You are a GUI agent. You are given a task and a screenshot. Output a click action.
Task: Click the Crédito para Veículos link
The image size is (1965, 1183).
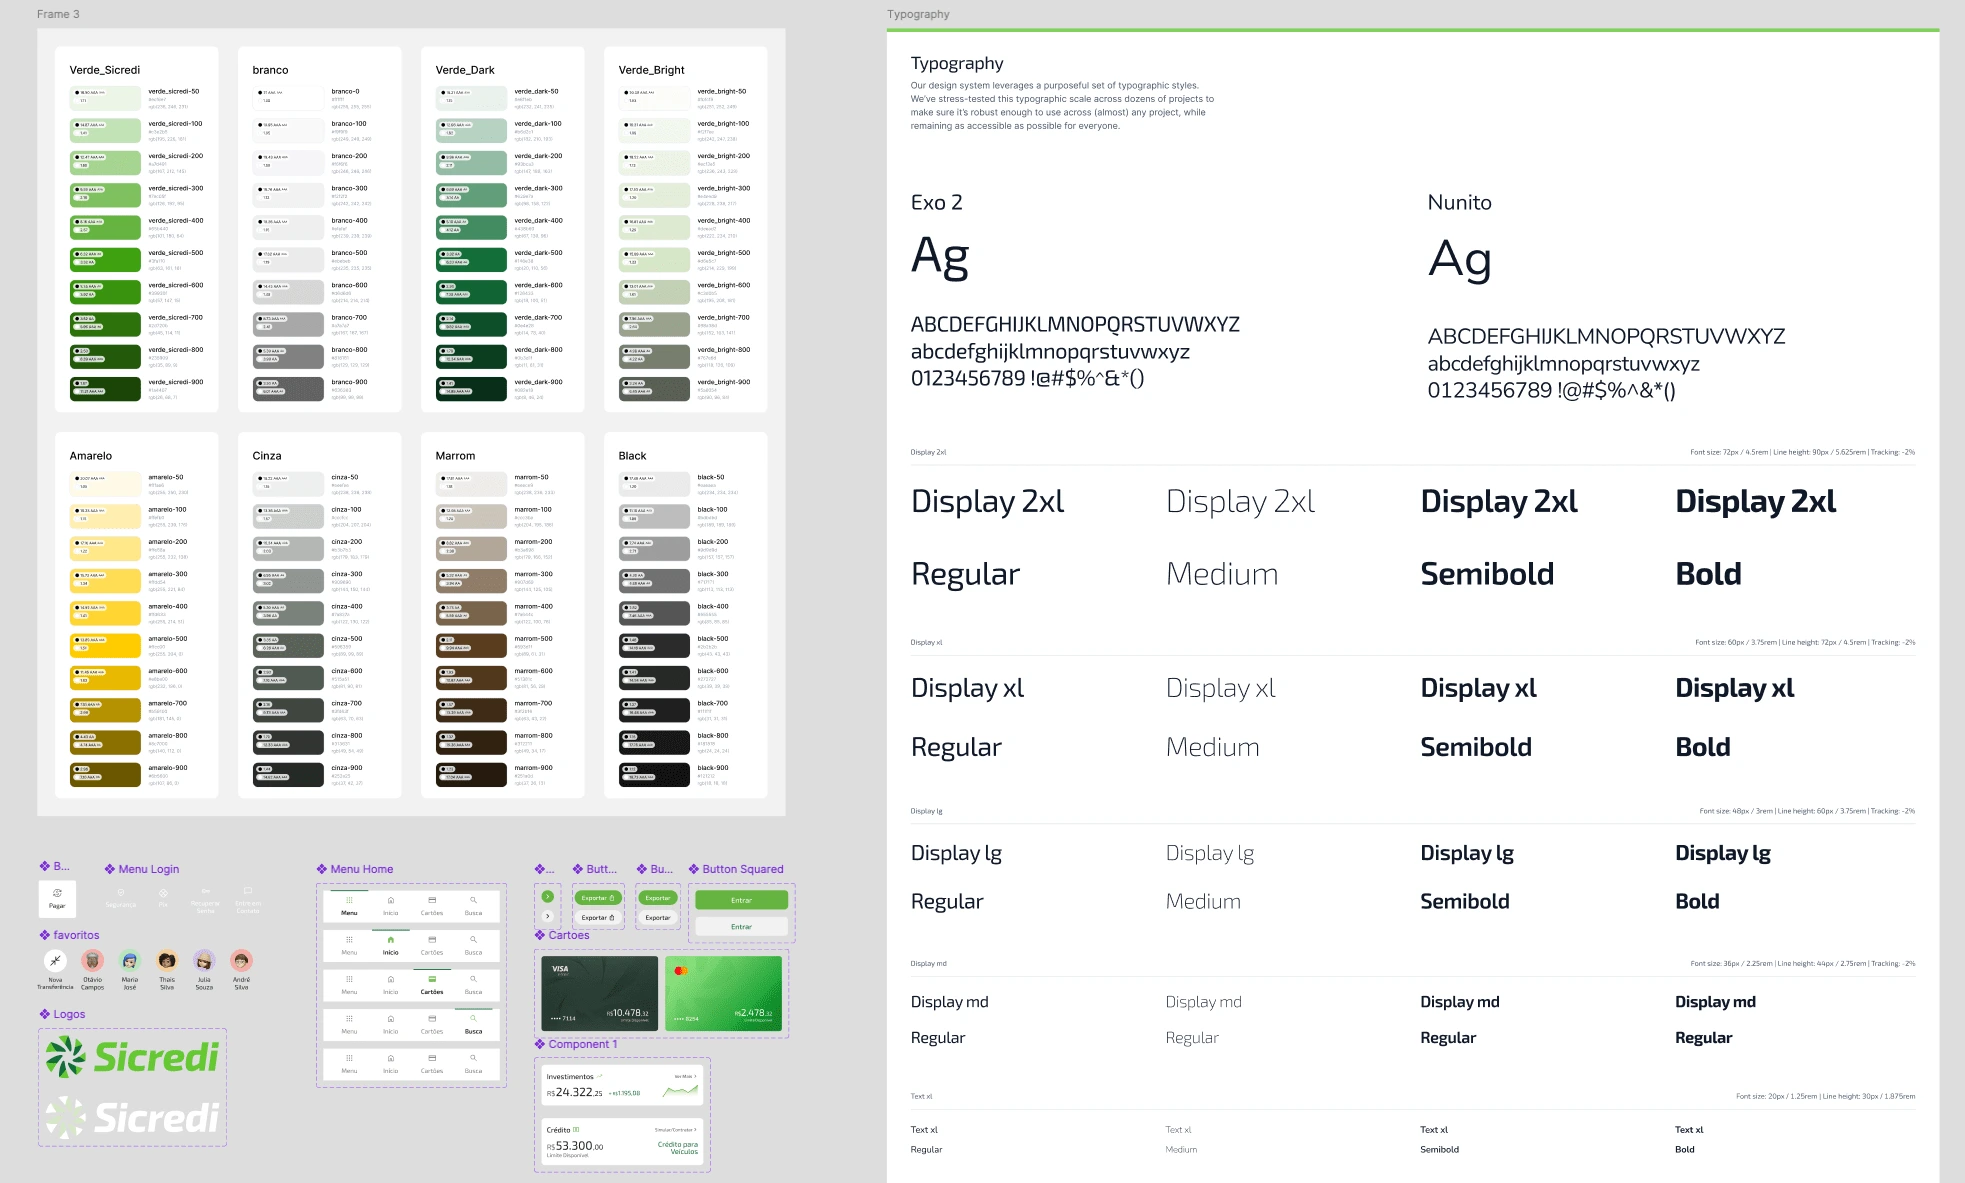pyautogui.click(x=677, y=1148)
